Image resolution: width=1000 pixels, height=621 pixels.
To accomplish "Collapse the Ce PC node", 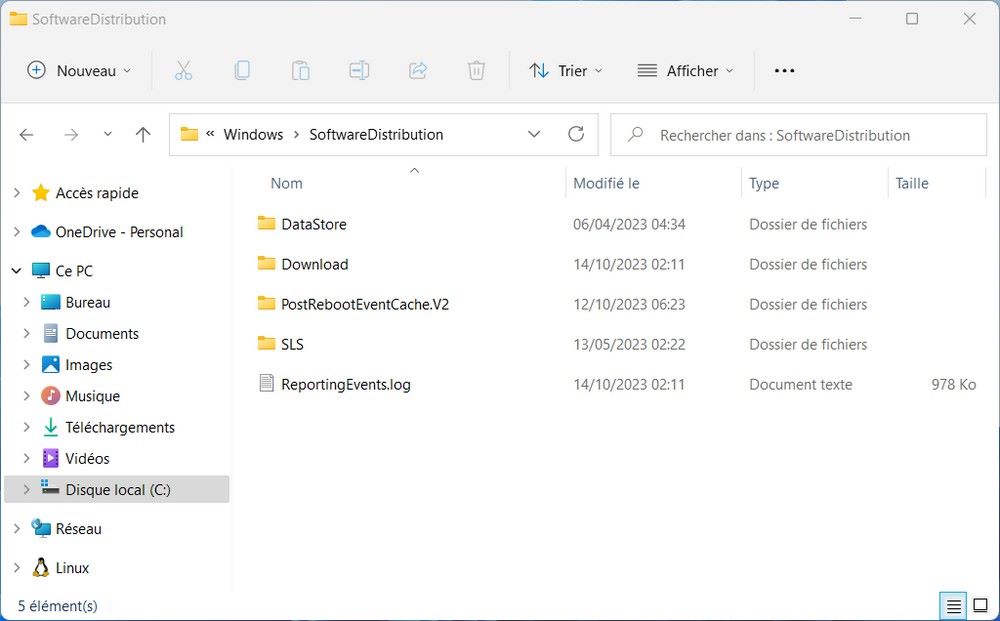I will coord(17,271).
